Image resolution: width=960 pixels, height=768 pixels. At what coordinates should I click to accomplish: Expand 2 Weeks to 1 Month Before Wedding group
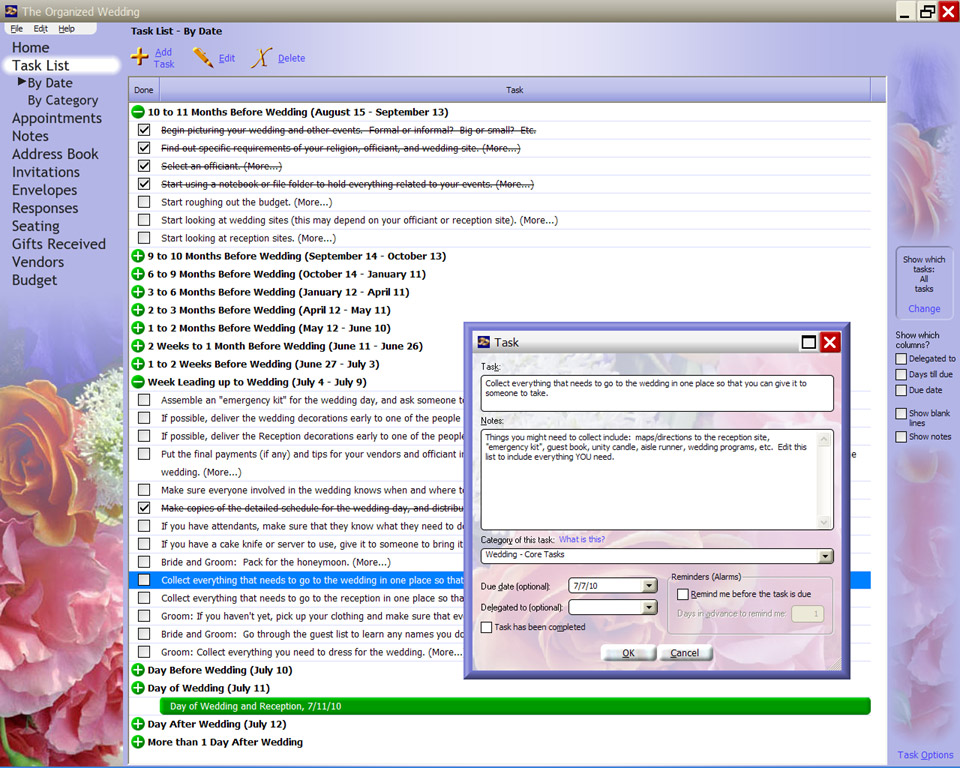click(138, 346)
